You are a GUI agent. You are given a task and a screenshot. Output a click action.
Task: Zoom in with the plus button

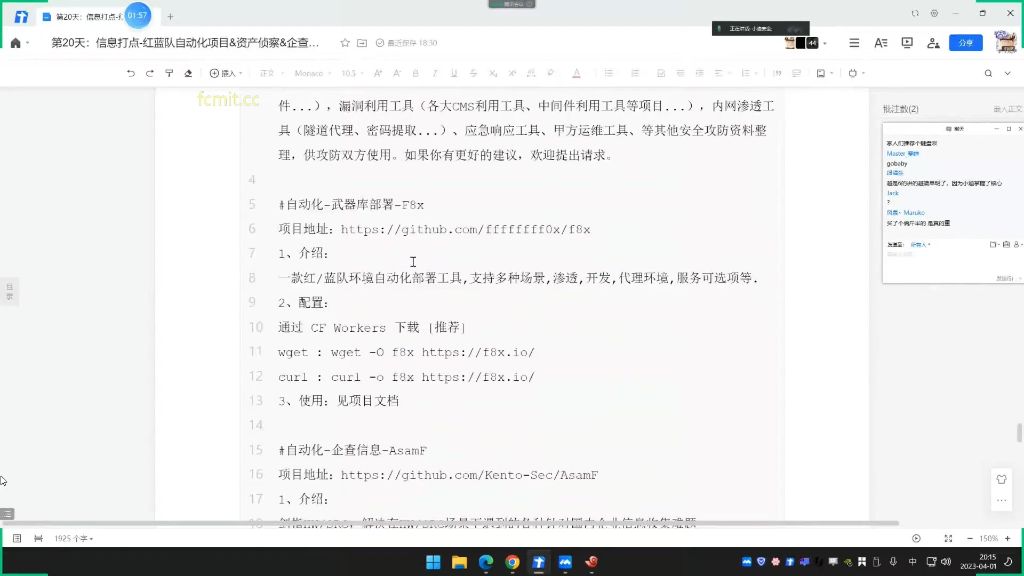(1008, 539)
